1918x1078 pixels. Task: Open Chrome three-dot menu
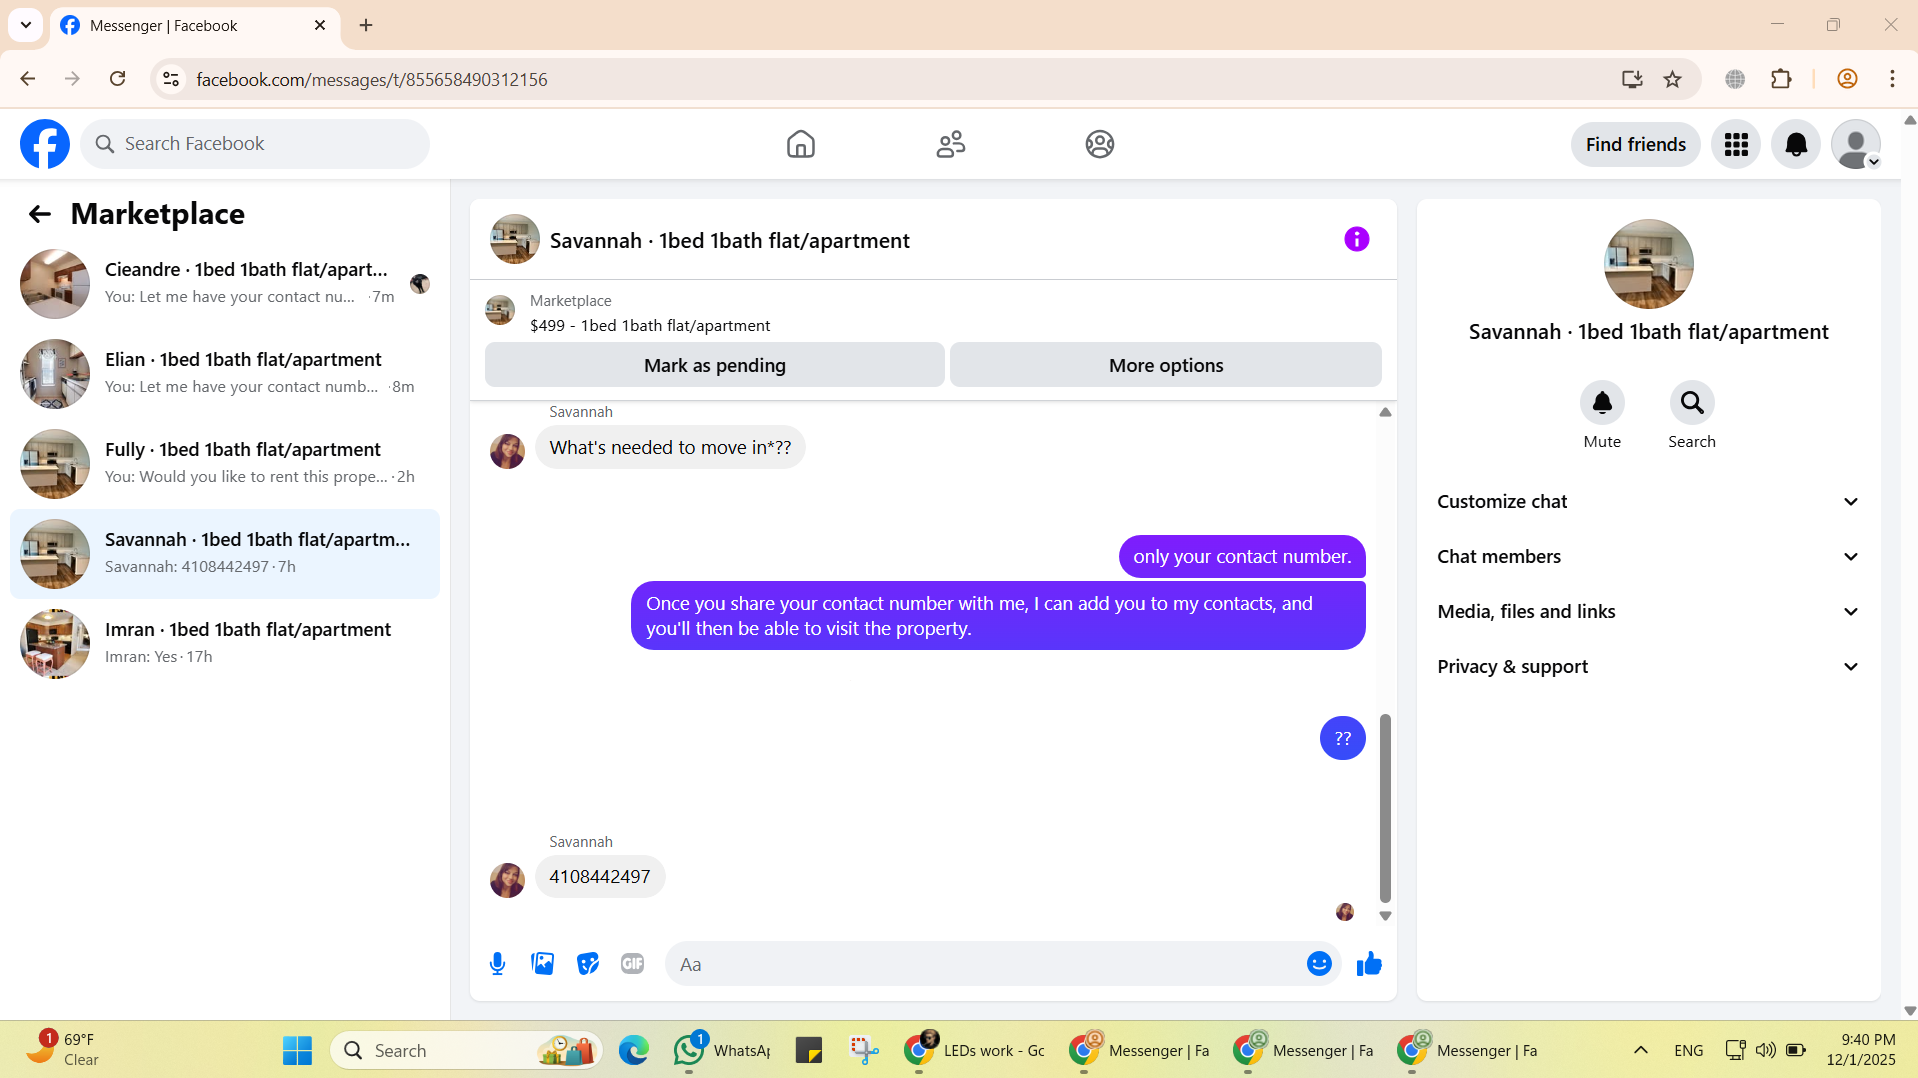click(x=1892, y=79)
